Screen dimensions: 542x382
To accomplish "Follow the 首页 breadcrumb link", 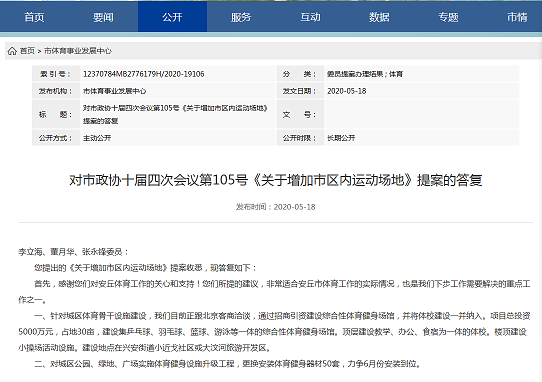I will click(27, 51).
